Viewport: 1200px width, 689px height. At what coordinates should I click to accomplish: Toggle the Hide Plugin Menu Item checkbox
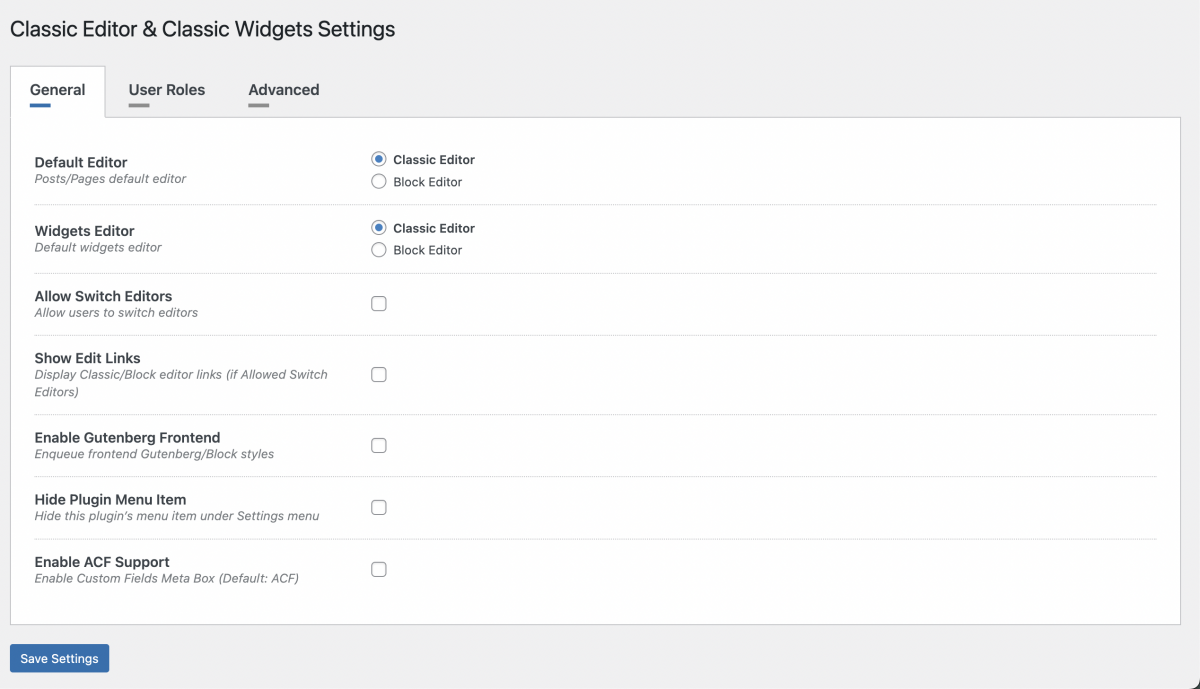379,508
